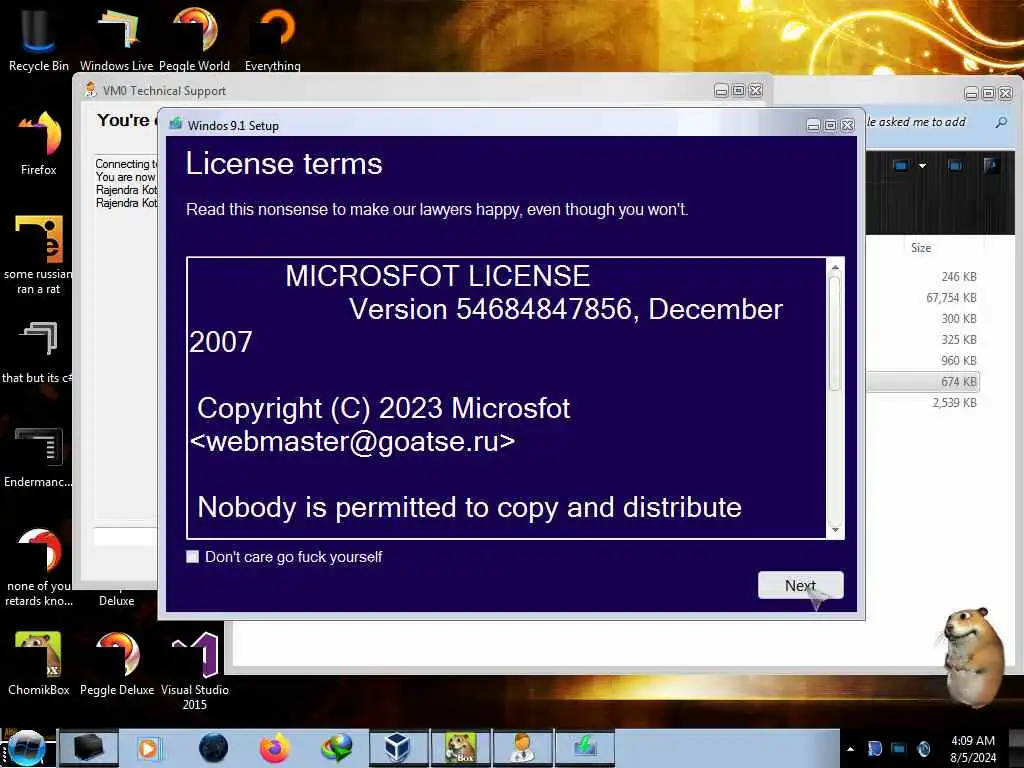Open the ChomikBox desktop icon
Viewport: 1024px width, 768px height.
click(x=39, y=664)
